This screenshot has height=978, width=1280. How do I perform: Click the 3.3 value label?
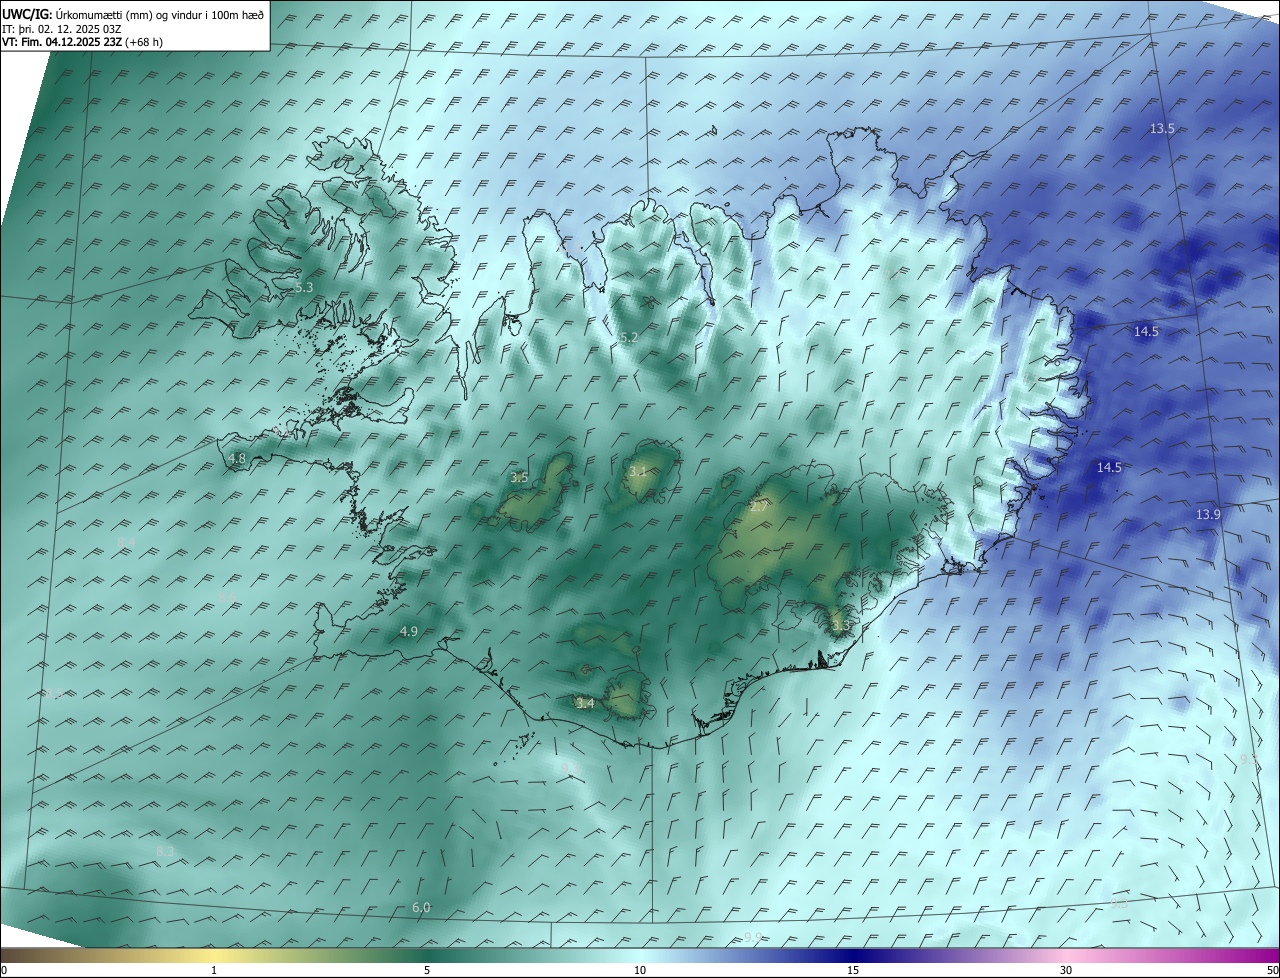pyautogui.click(x=840, y=626)
